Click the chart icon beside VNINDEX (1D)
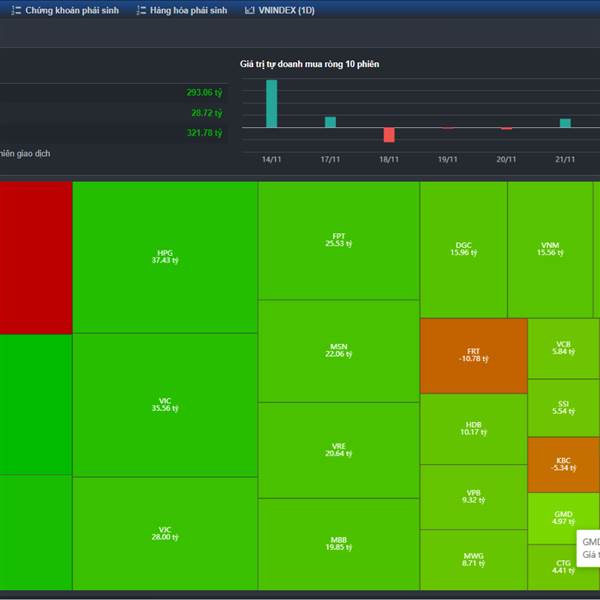This screenshot has height=600, width=600. pos(249,10)
